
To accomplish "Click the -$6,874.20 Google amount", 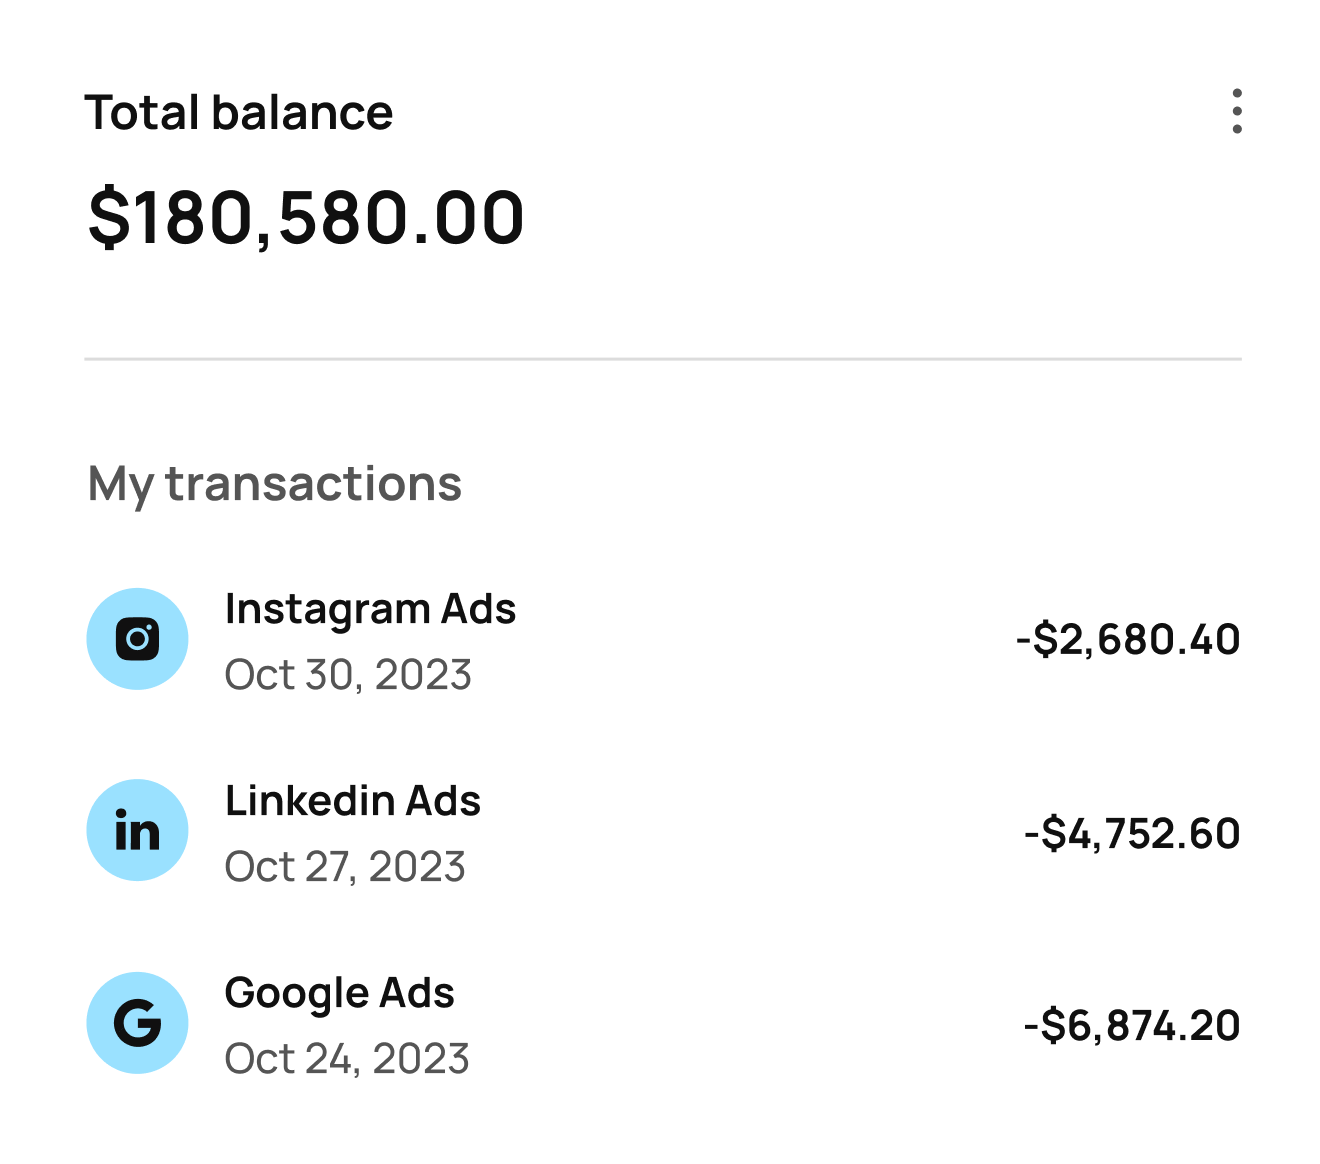I will (1132, 1025).
